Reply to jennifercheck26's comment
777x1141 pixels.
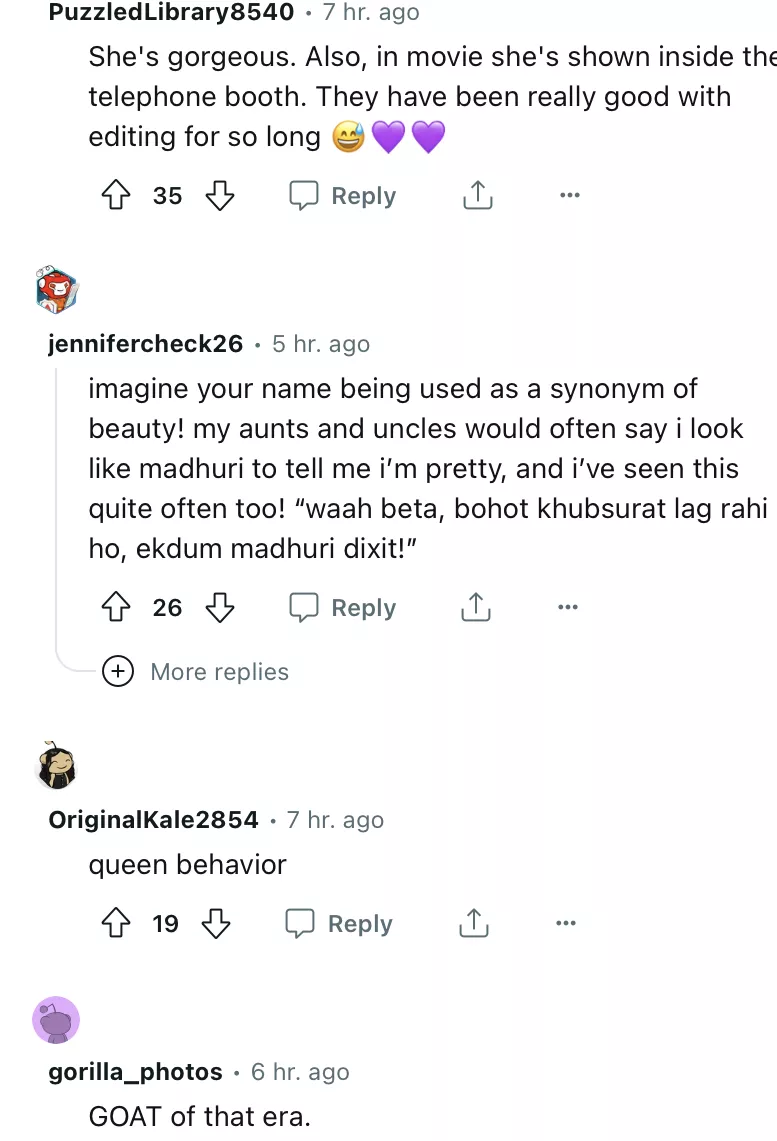pyautogui.click(x=343, y=608)
